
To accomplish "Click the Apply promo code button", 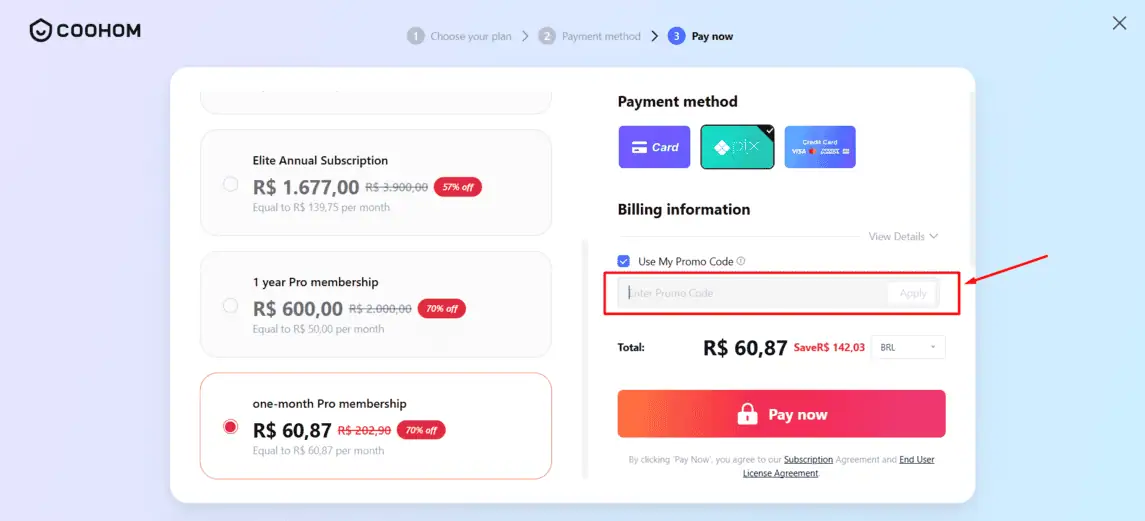I will pyautogui.click(x=913, y=293).
